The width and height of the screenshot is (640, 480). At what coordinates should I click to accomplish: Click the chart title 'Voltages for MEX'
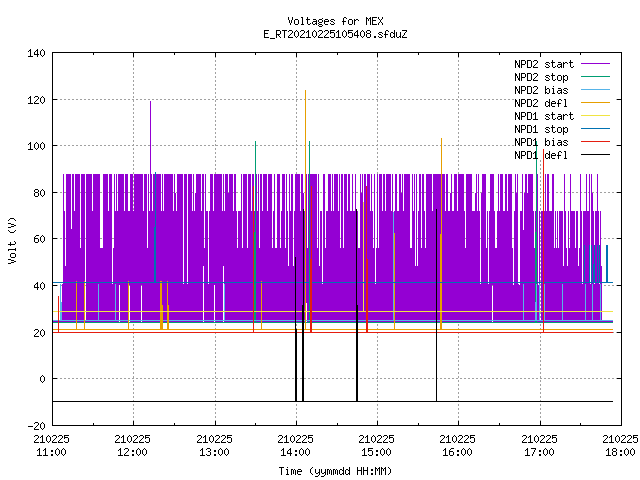tap(335, 21)
